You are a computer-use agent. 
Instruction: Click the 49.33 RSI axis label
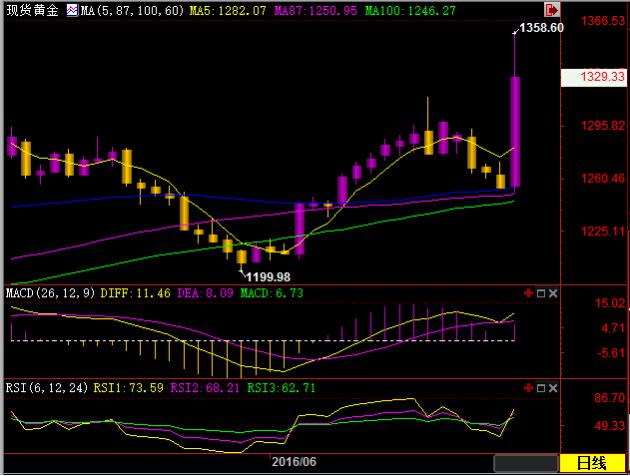[x=610, y=425]
